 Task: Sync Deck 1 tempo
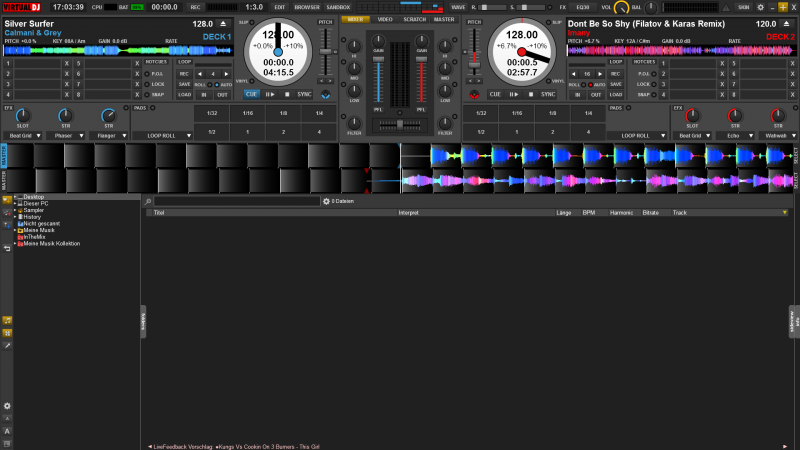click(305, 94)
